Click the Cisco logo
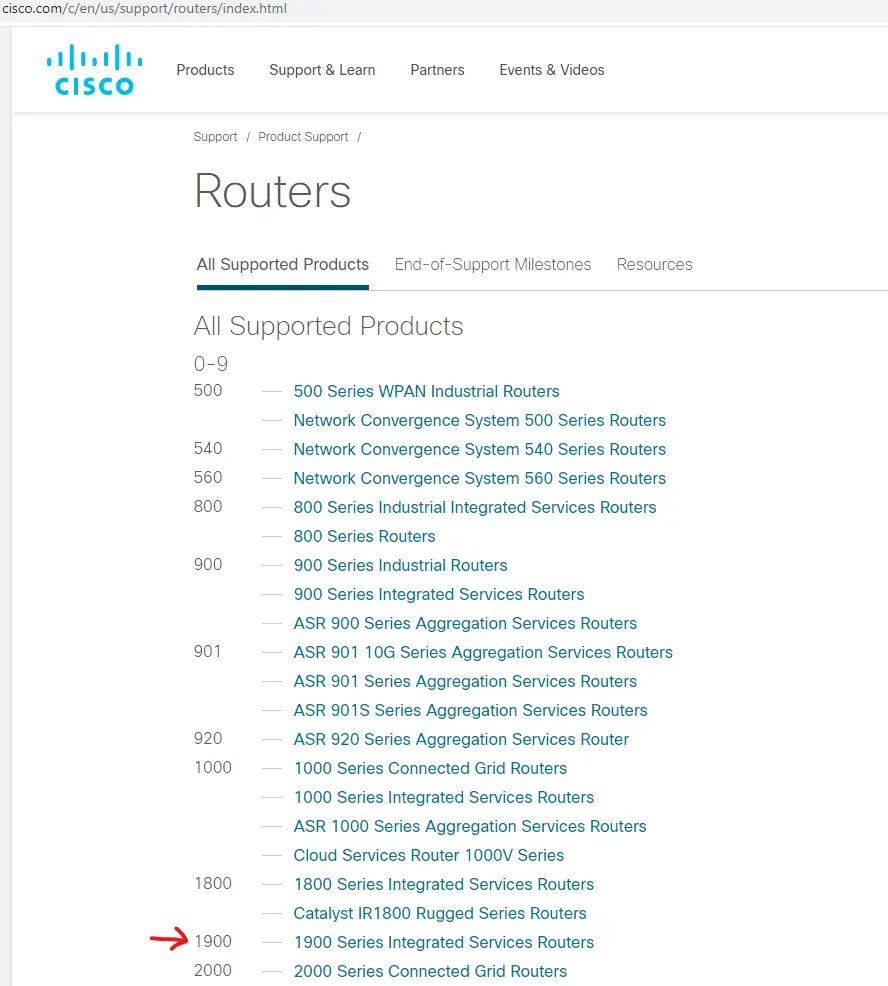The height and width of the screenshot is (986, 888). (x=94, y=70)
